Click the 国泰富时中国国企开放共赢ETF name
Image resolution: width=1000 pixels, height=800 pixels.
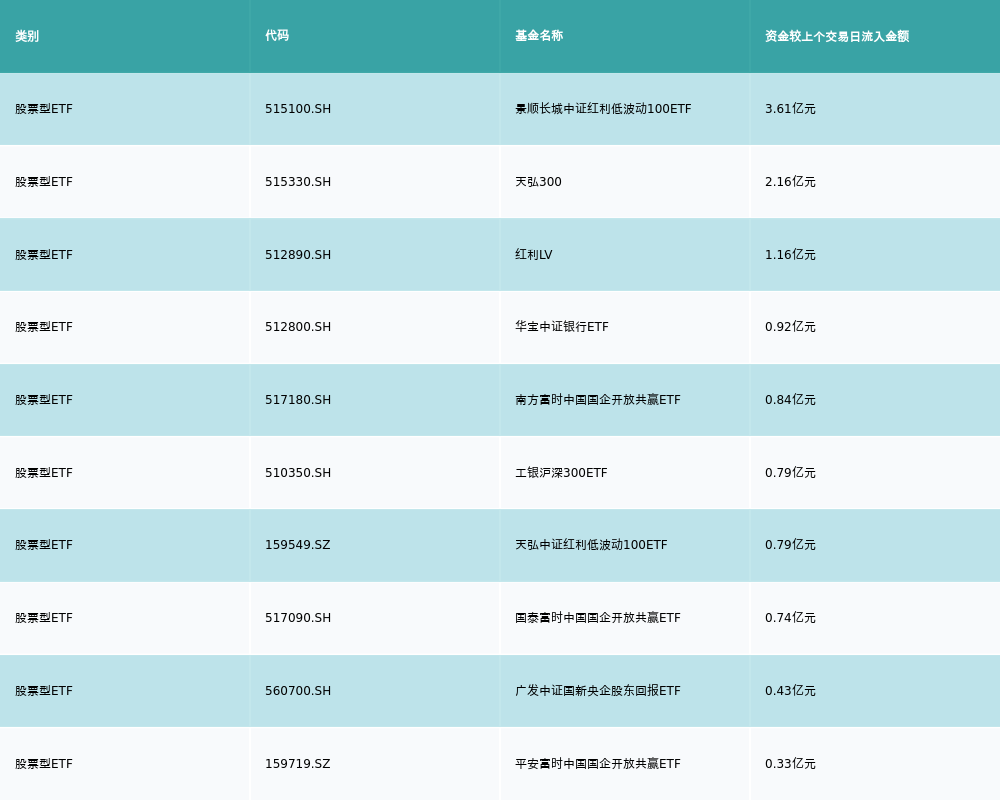point(597,618)
